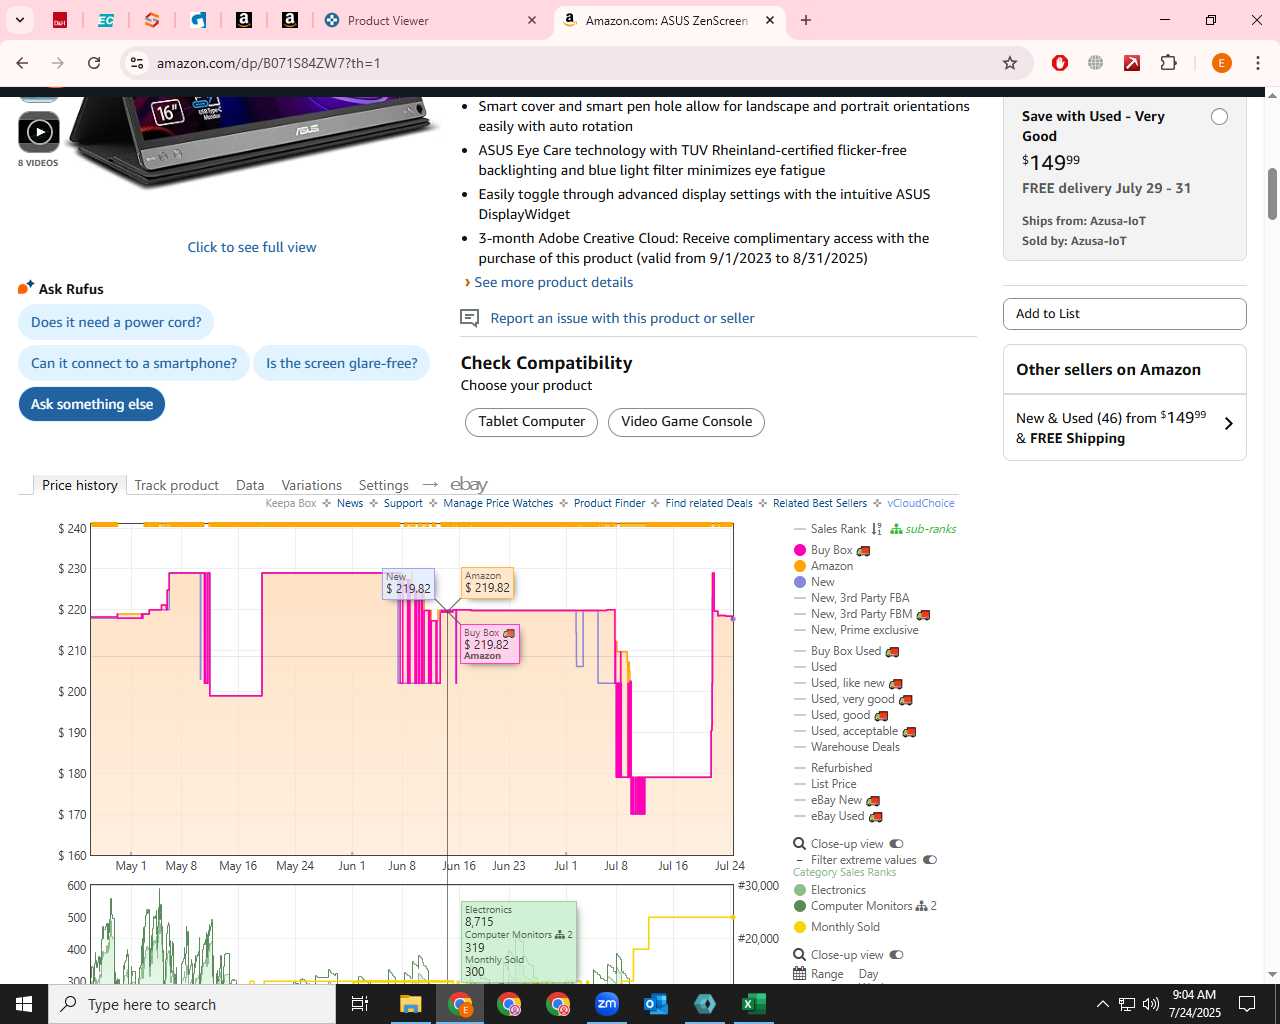Open the Chrome profile avatar E

[x=1221, y=63]
